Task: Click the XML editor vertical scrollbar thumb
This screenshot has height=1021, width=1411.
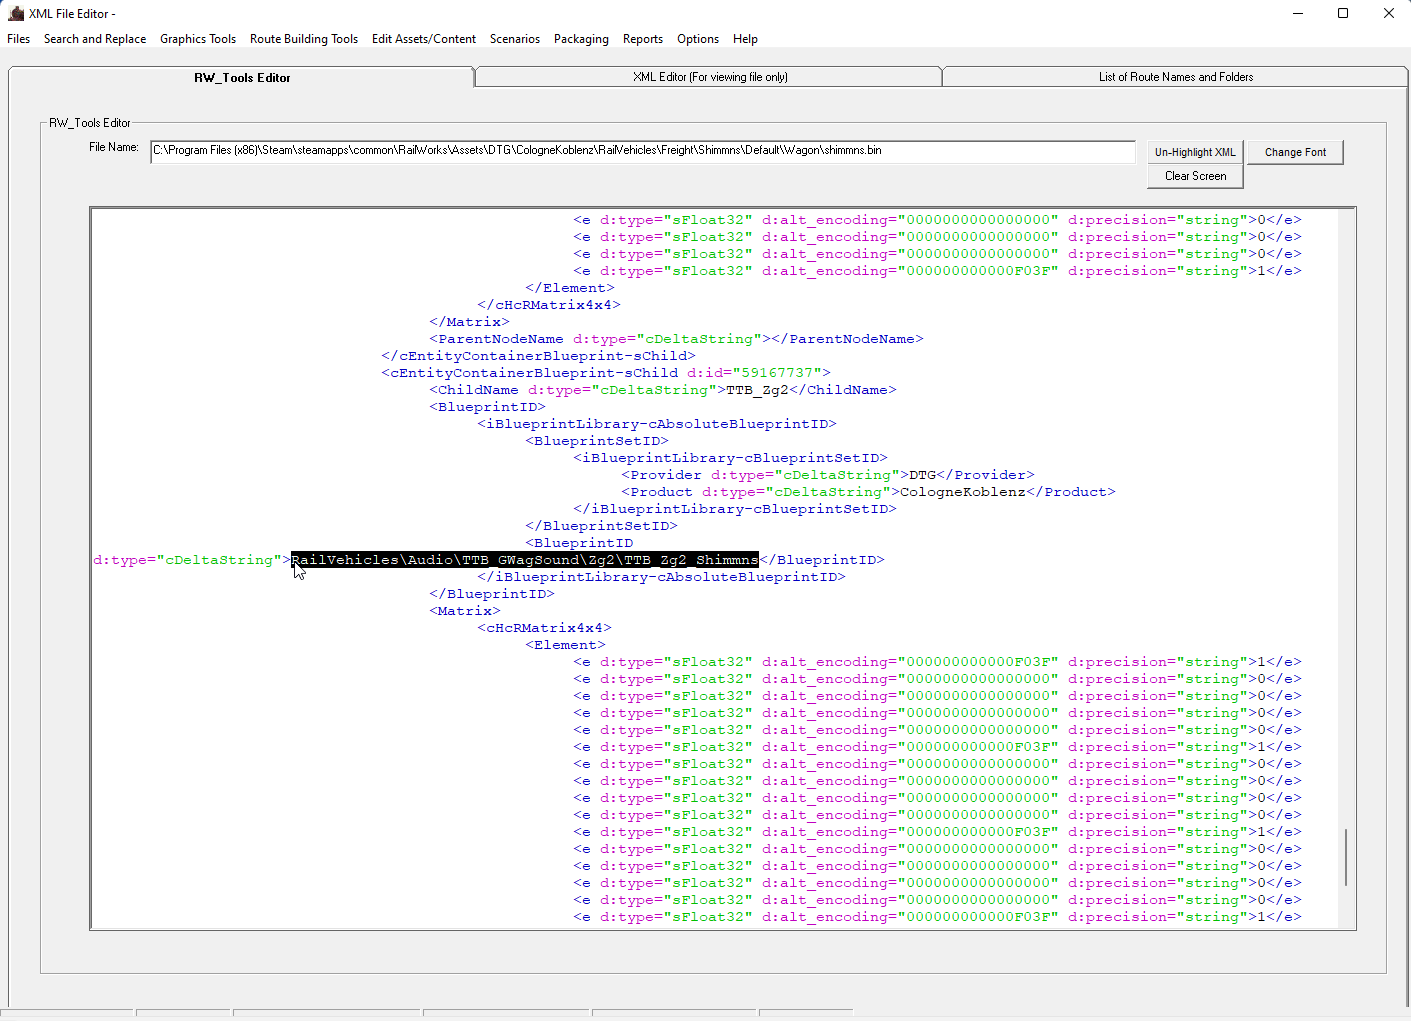Action: [x=1346, y=857]
